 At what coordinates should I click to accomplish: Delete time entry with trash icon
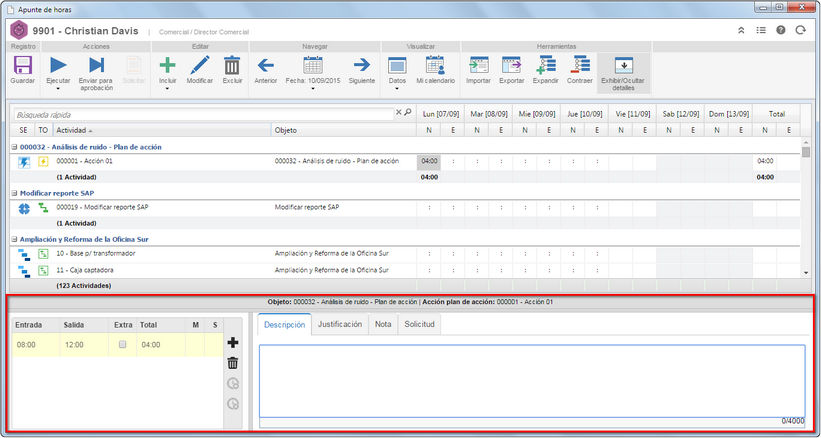click(233, 363)
